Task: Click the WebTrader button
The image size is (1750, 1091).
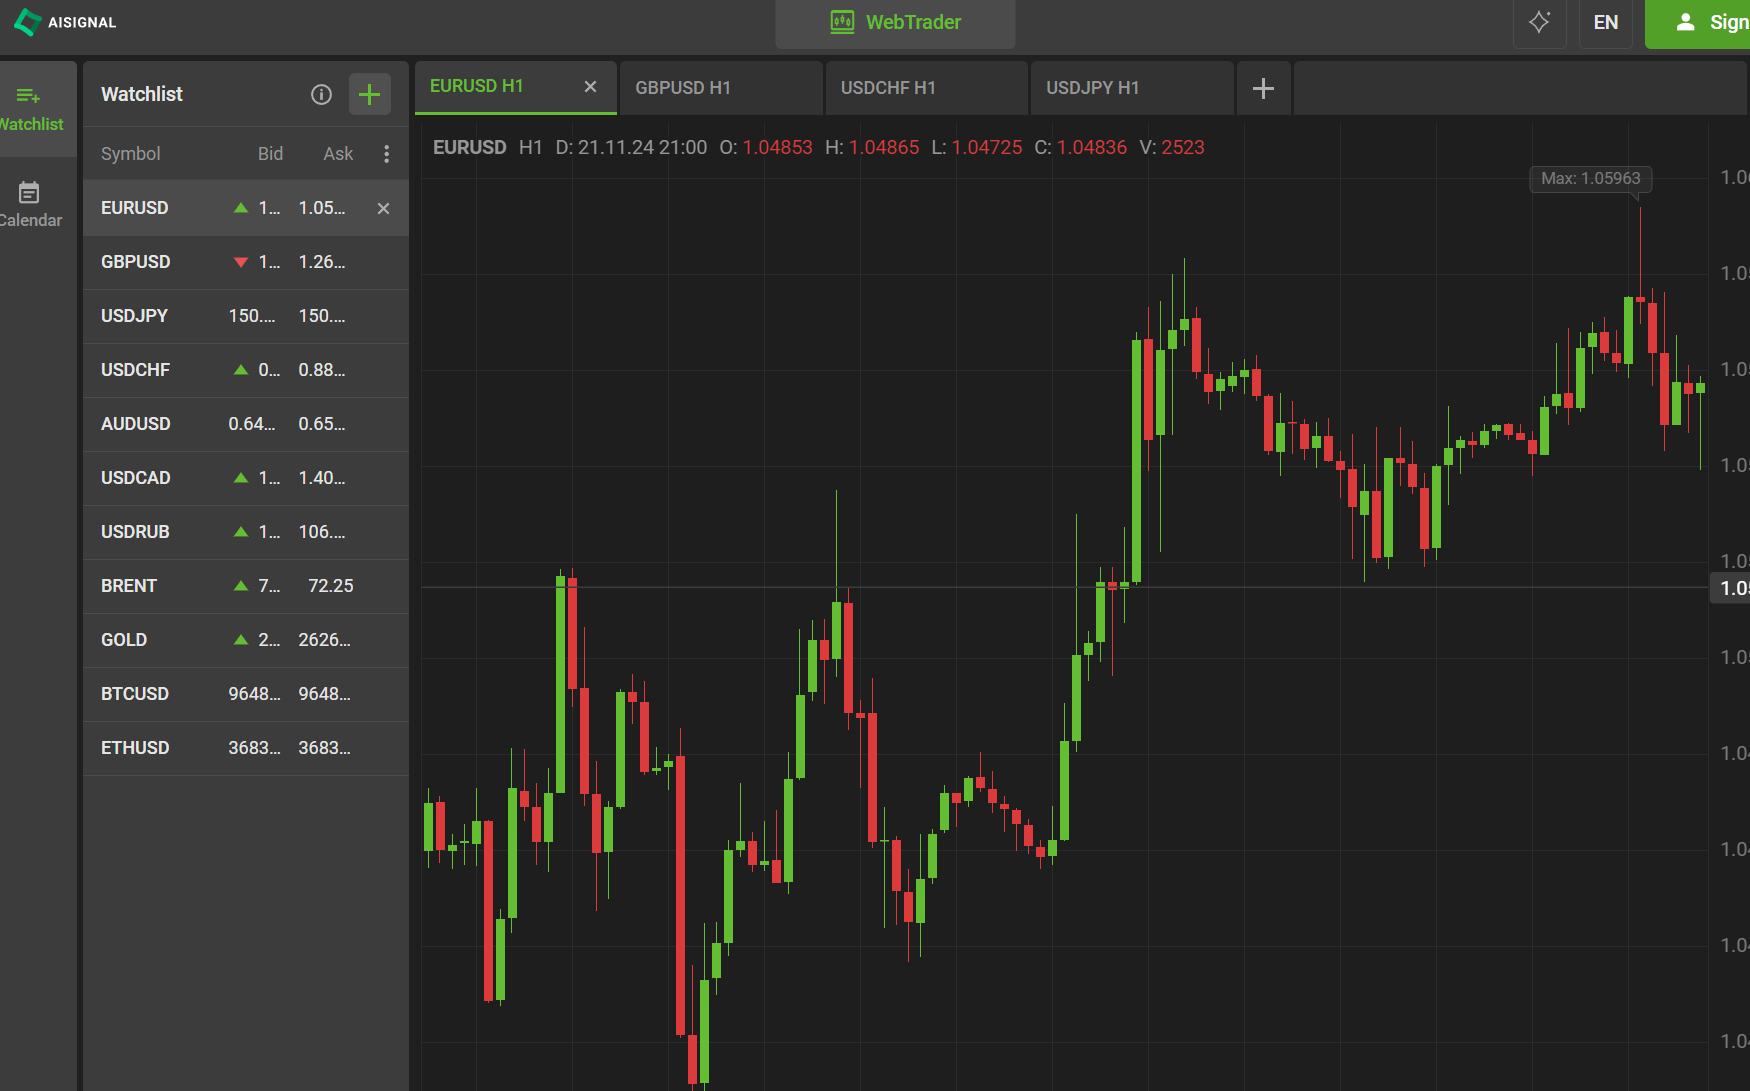Action: click(x=895, y=22)
